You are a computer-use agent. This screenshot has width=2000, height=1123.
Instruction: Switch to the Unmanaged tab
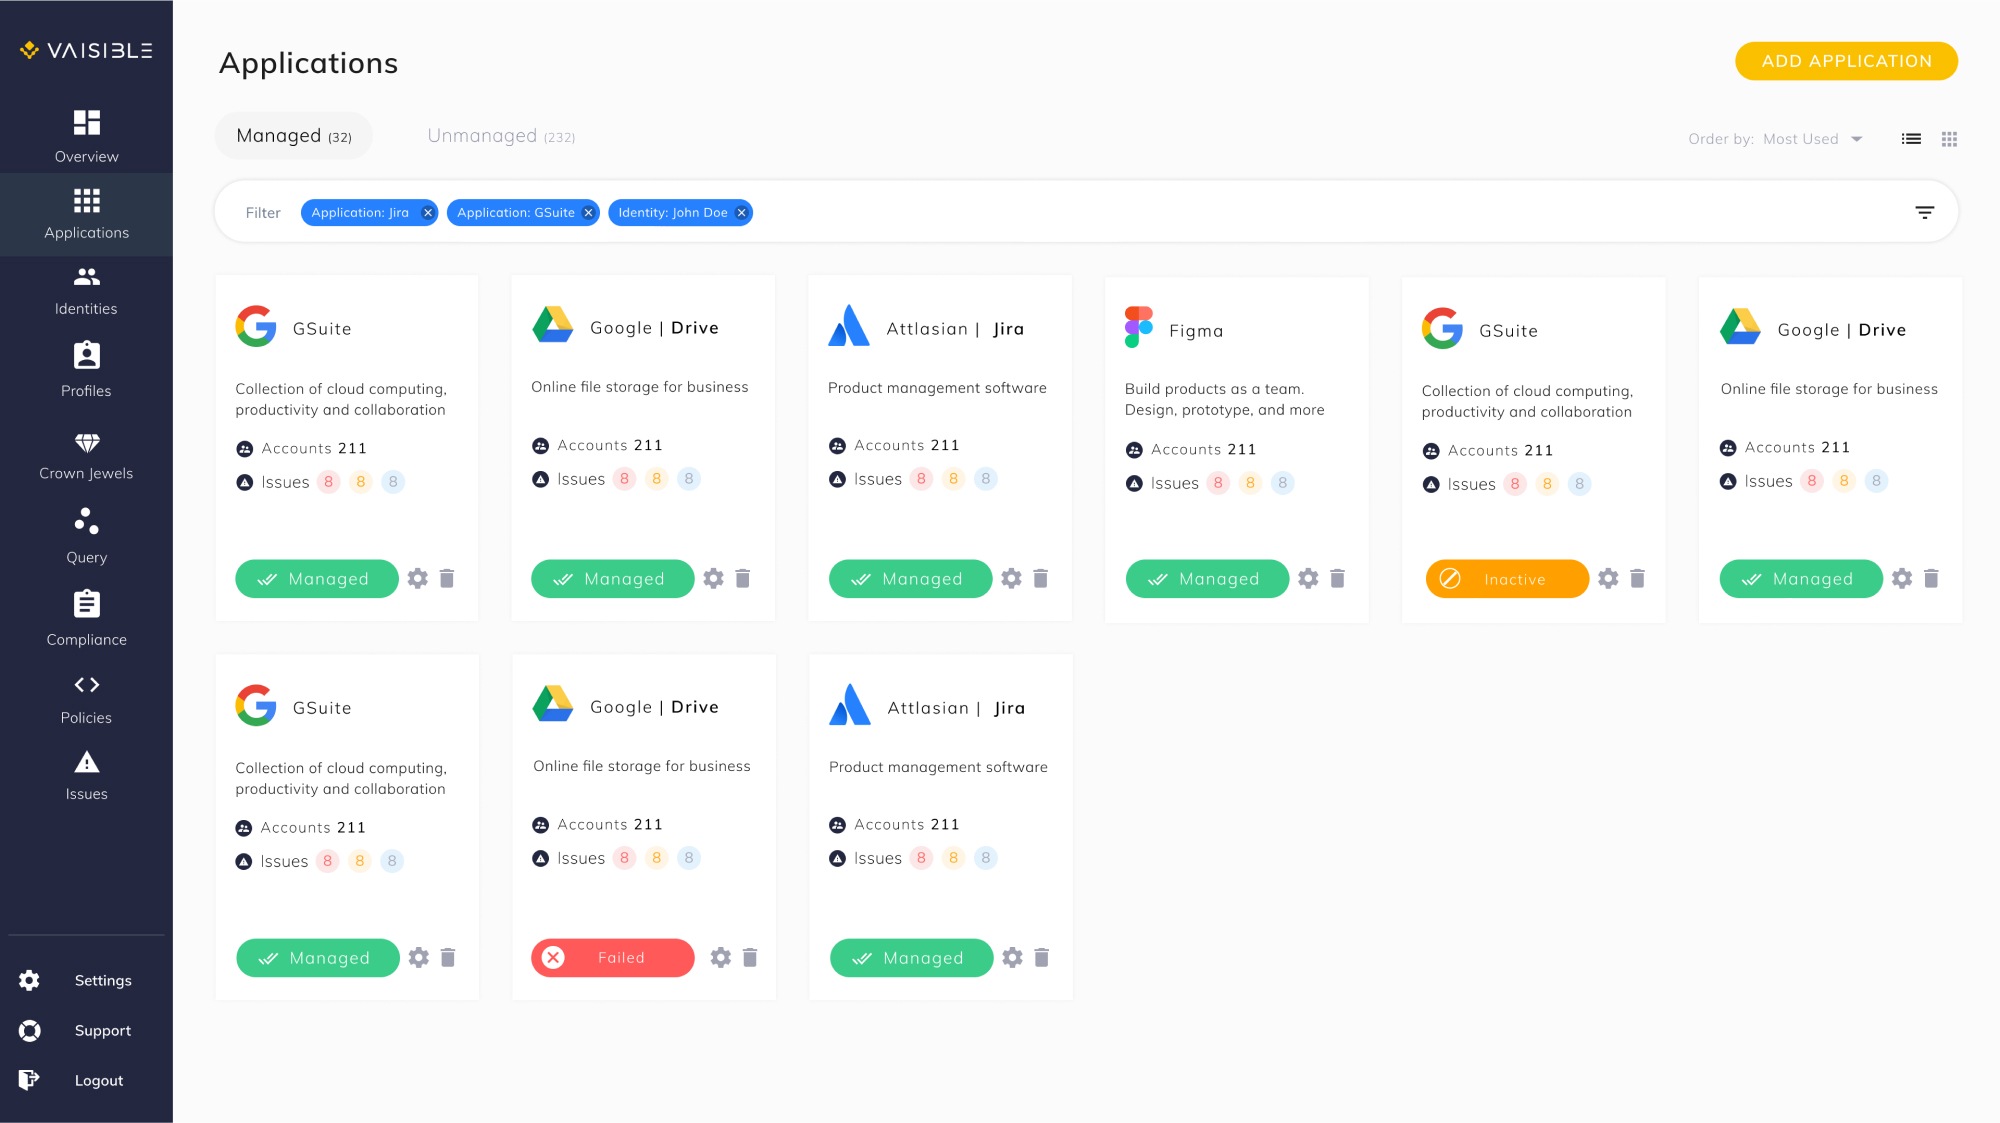pyautogui.click(x=500, y=136)
